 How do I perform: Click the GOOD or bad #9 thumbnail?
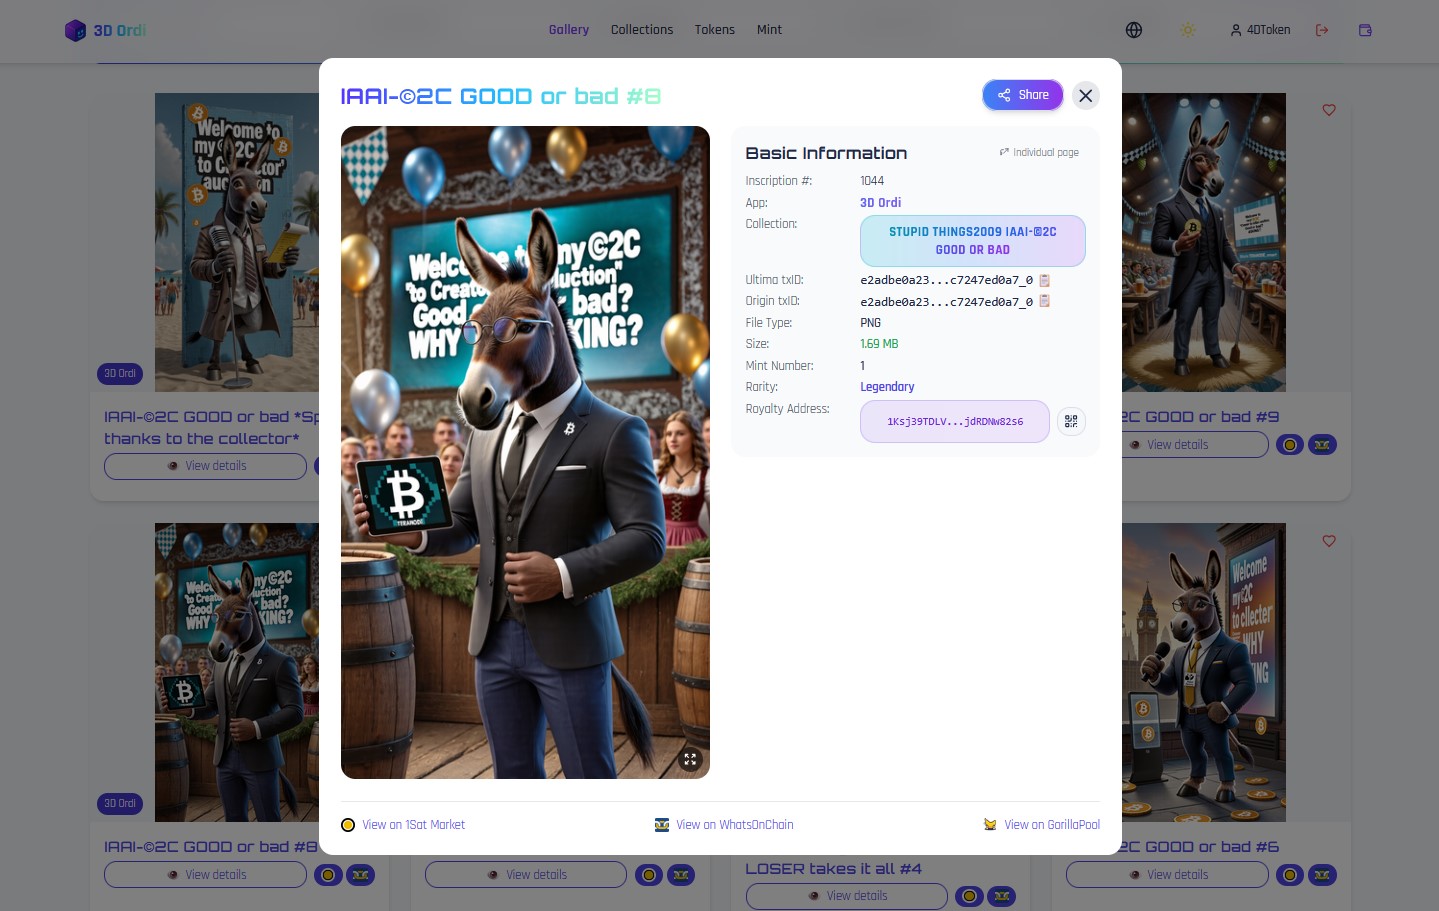[x=1204, y=242]
